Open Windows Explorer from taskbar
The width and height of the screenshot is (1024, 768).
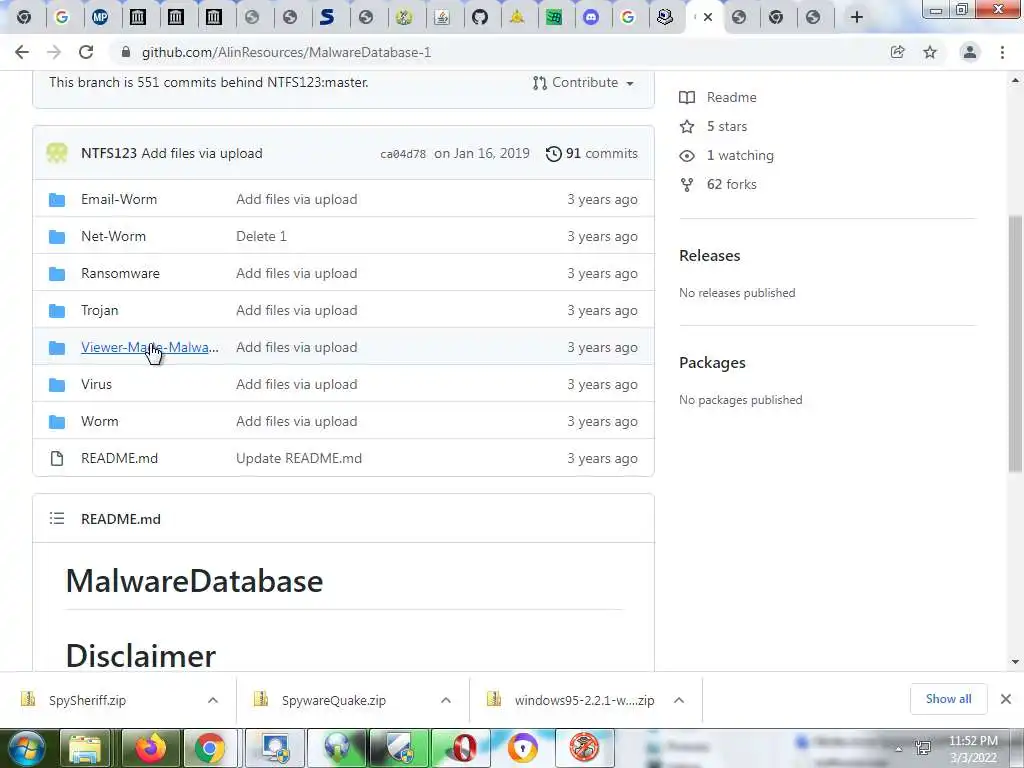(86, 748)
